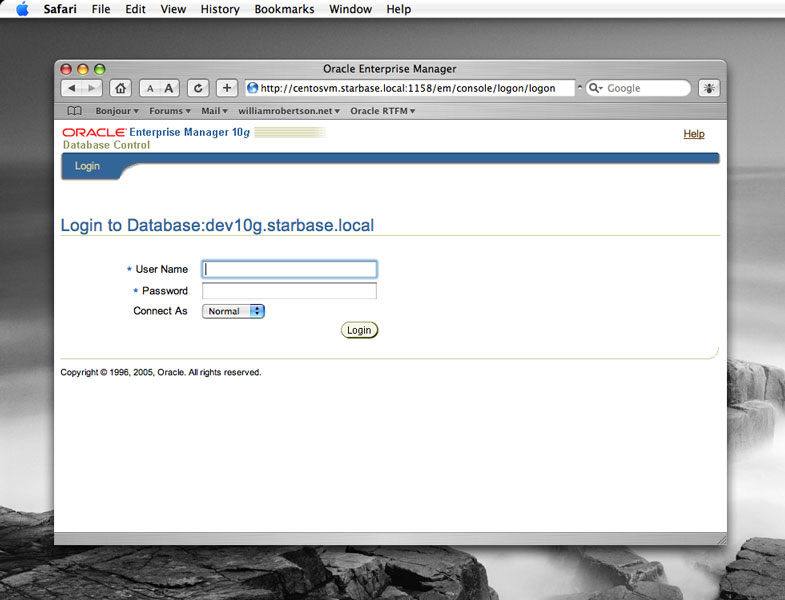Click the Login to Database heading
This screenshot has height=600, width=785.
pyautogui.click(x=217, y=225)
